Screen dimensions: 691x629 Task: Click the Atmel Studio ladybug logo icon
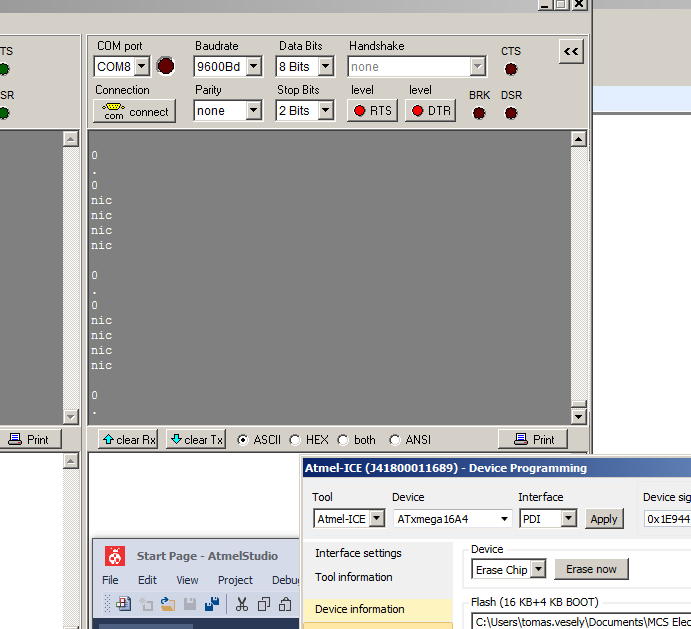[117, 556]
